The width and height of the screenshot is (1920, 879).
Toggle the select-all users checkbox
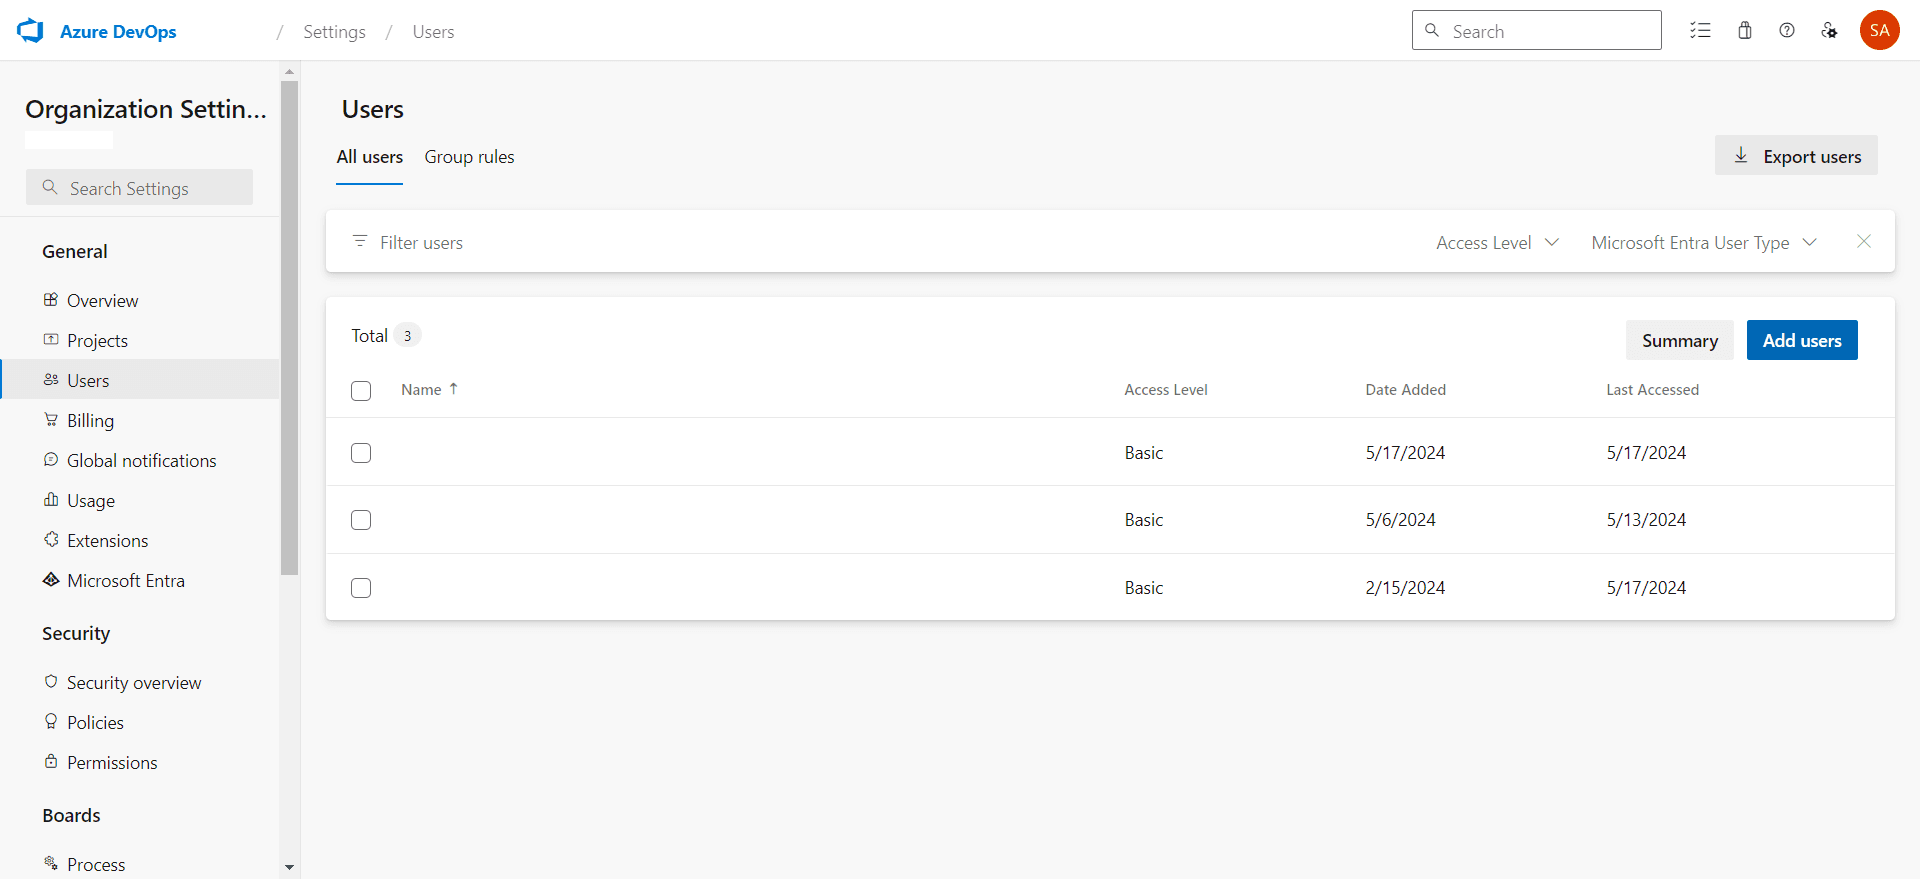point(361,391)
